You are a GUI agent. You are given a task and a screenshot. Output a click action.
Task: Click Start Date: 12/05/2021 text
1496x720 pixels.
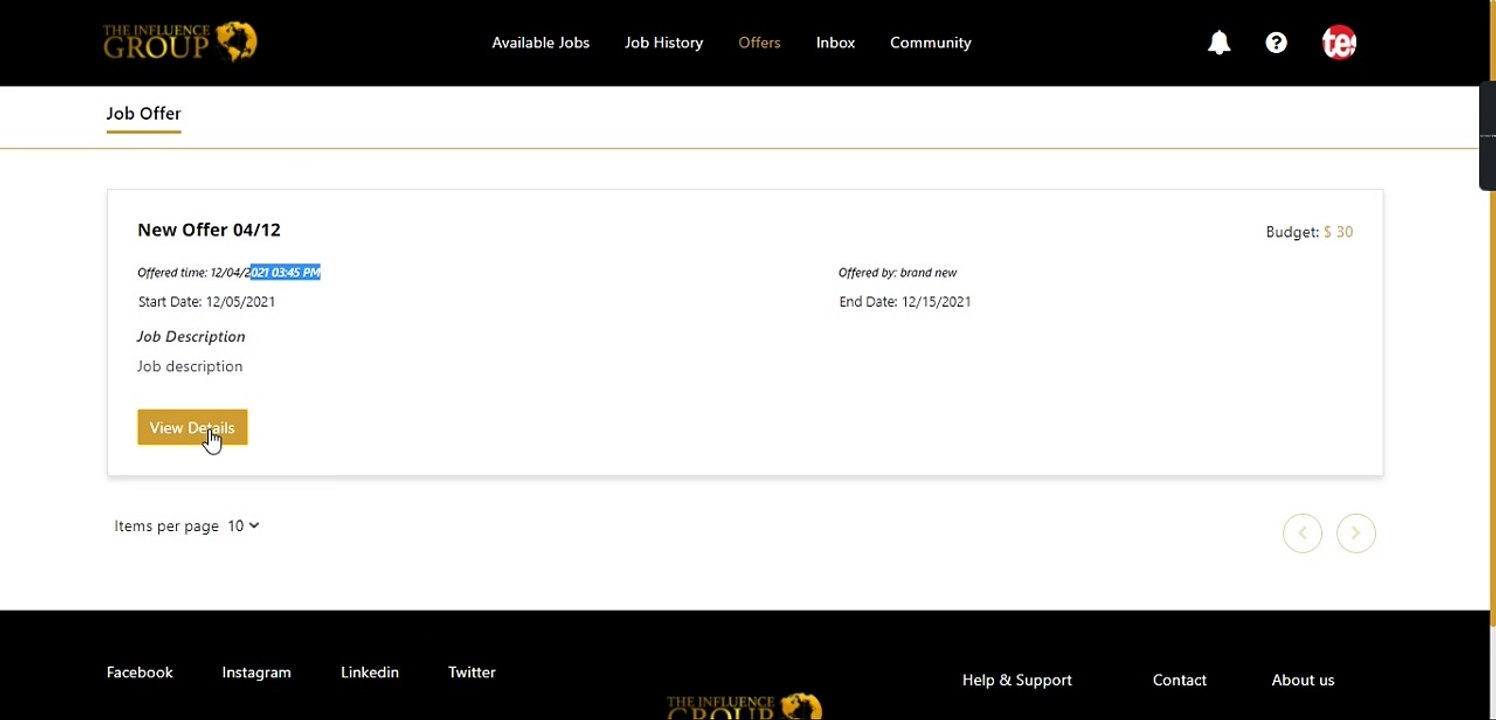(x=207, y=302)
